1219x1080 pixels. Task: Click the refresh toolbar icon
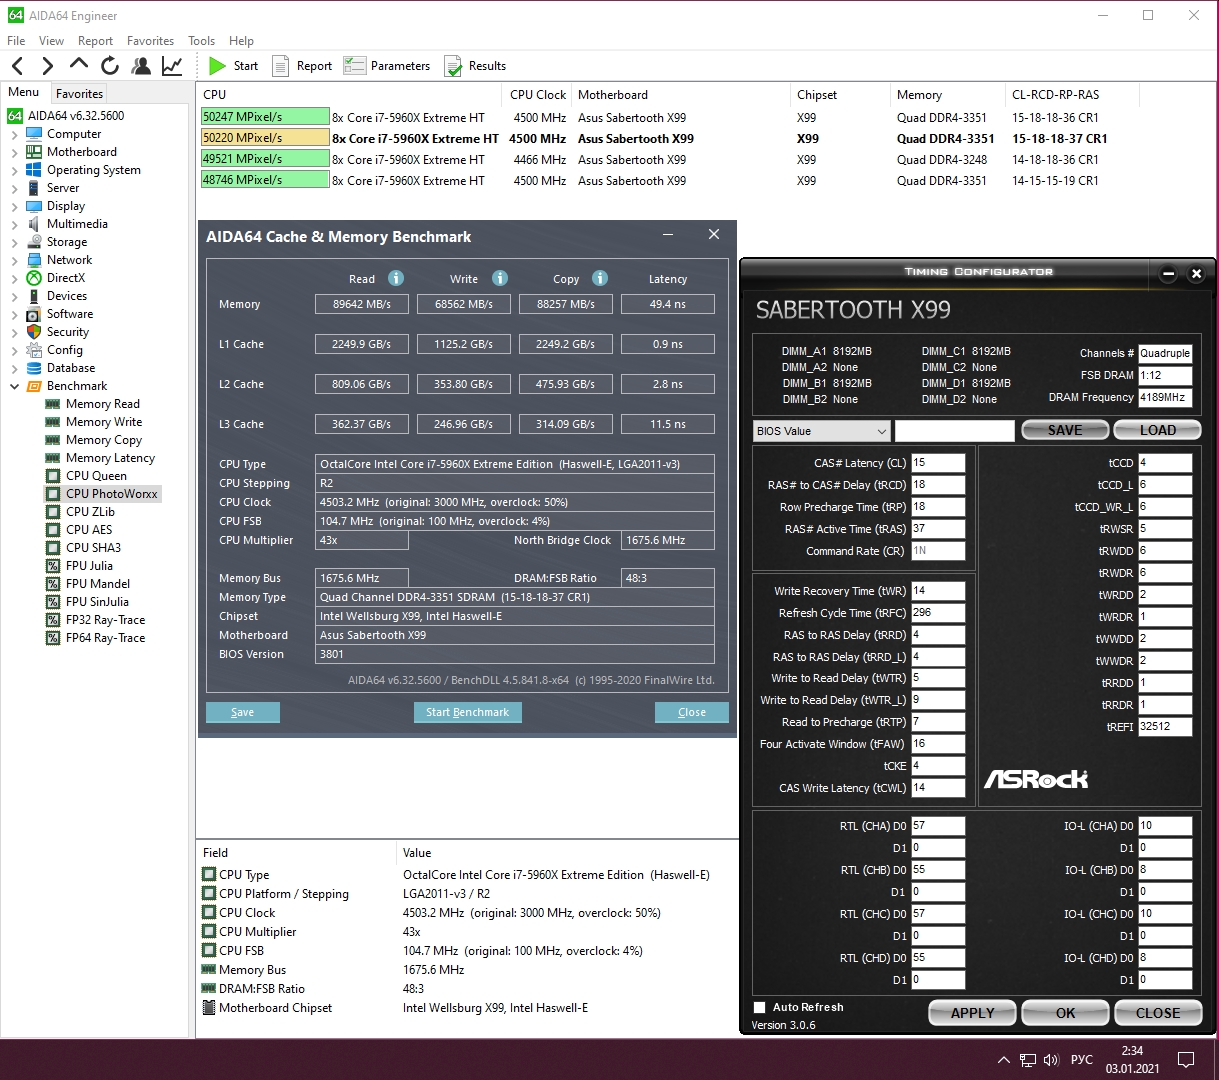tap(110, 66)
